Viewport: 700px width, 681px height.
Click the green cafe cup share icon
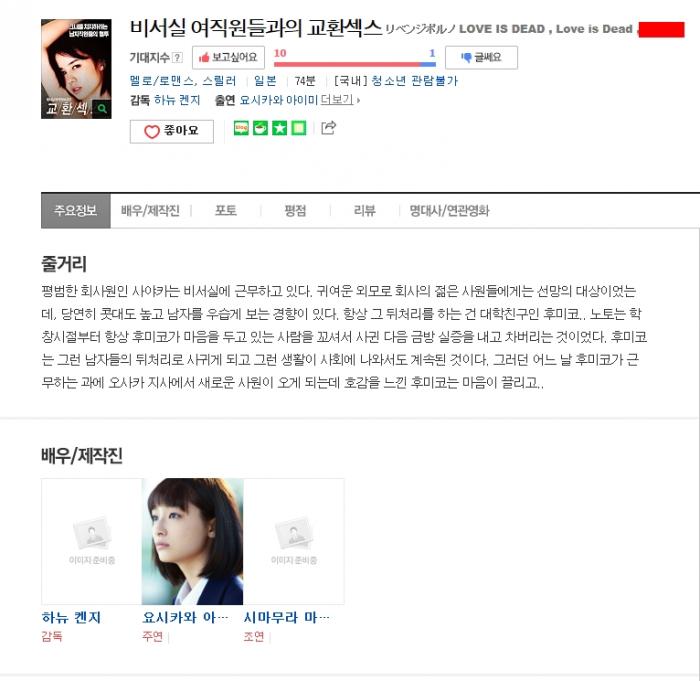[260, 128]
